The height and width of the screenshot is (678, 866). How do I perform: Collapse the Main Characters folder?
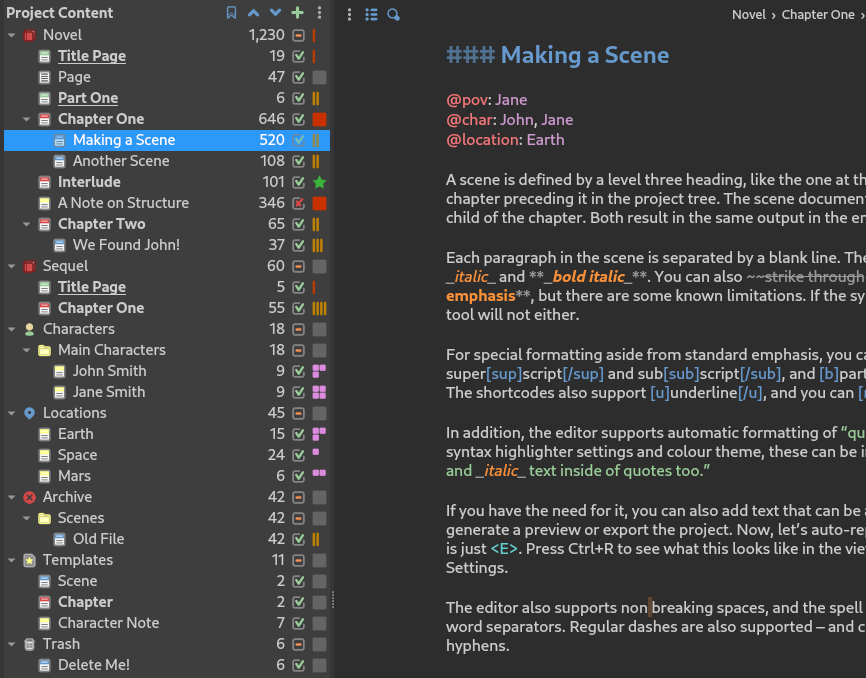(27, 350)
